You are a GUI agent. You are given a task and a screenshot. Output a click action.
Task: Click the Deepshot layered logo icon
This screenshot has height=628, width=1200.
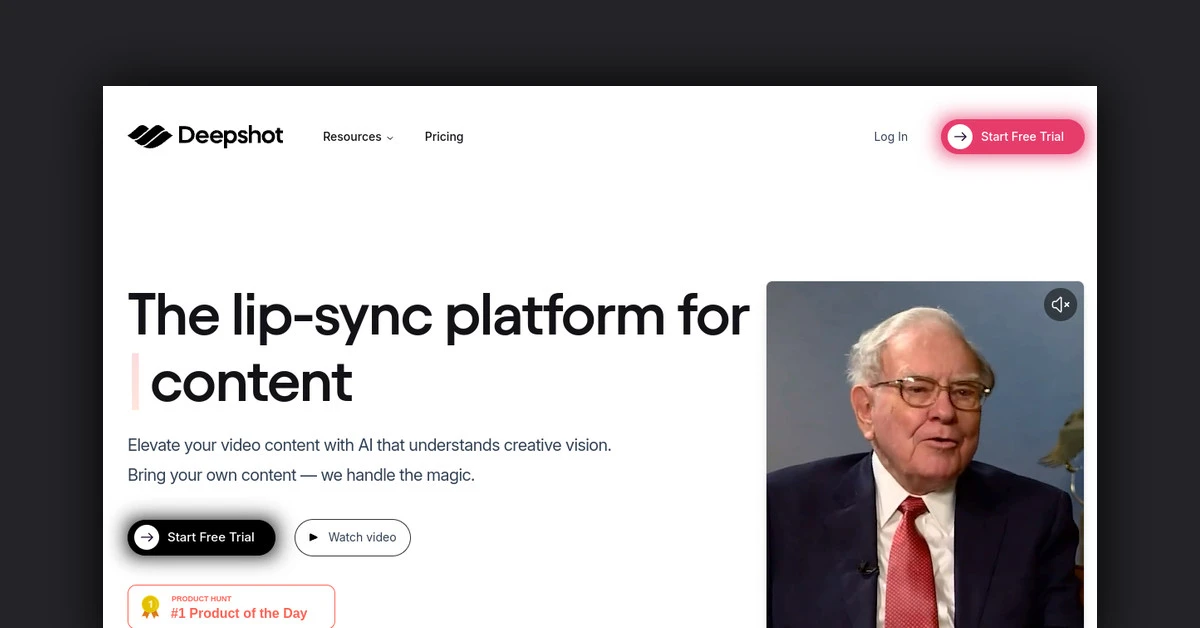[150, 136]
